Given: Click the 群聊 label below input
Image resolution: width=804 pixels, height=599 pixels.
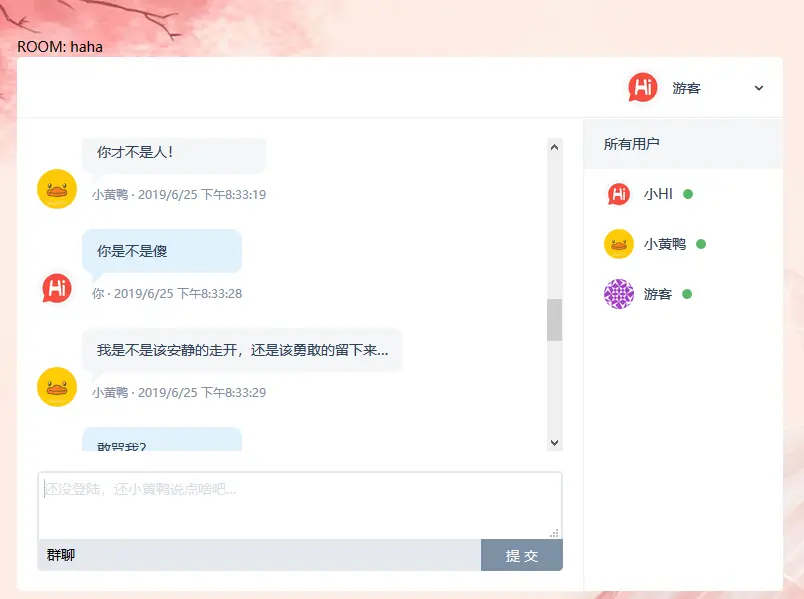Looking at the screenshot, I should (61, 555).
